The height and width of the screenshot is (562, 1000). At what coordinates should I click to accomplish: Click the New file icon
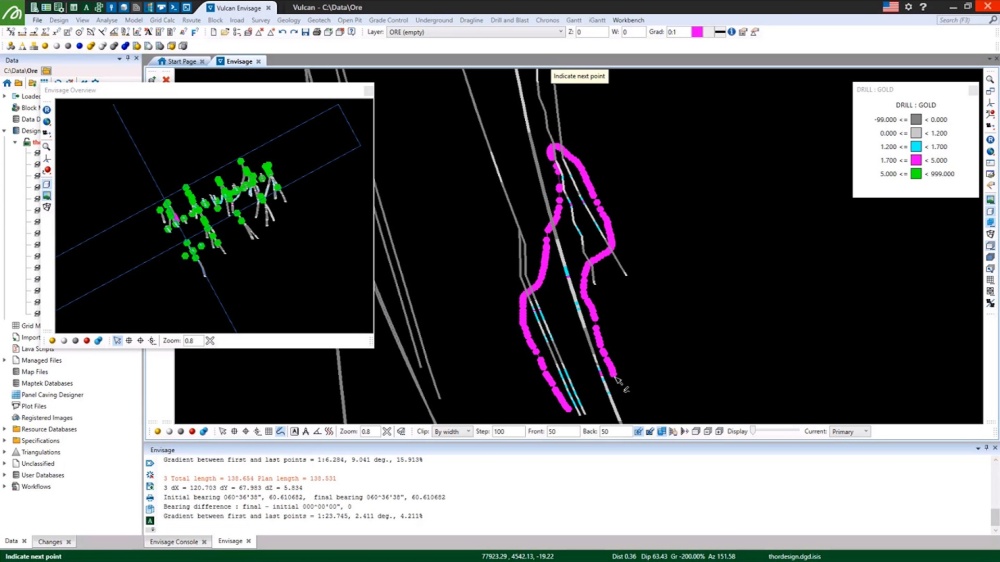[x=214, y=32]
